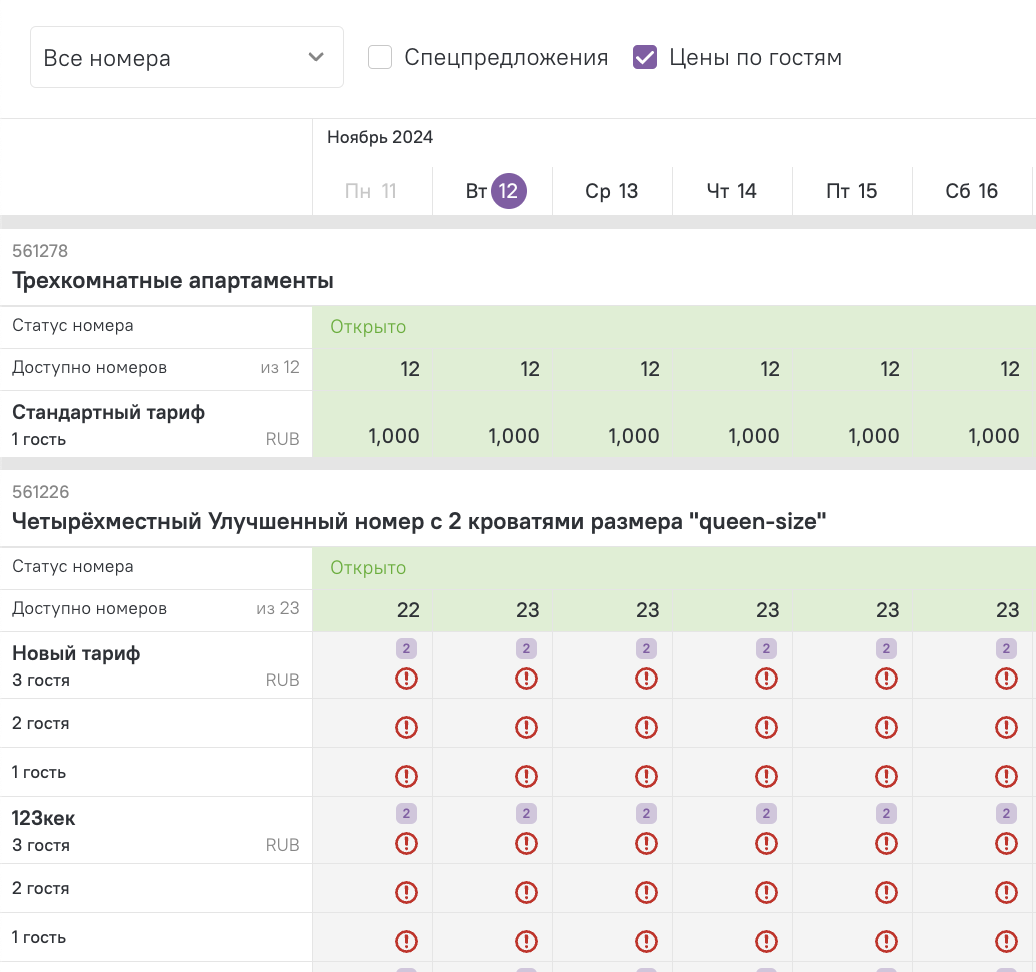The height and width of the screenshot is (972, 1036).
Task: Click warning icon for 123кек 2 гостя Monday 11
Action: point(406,893)
